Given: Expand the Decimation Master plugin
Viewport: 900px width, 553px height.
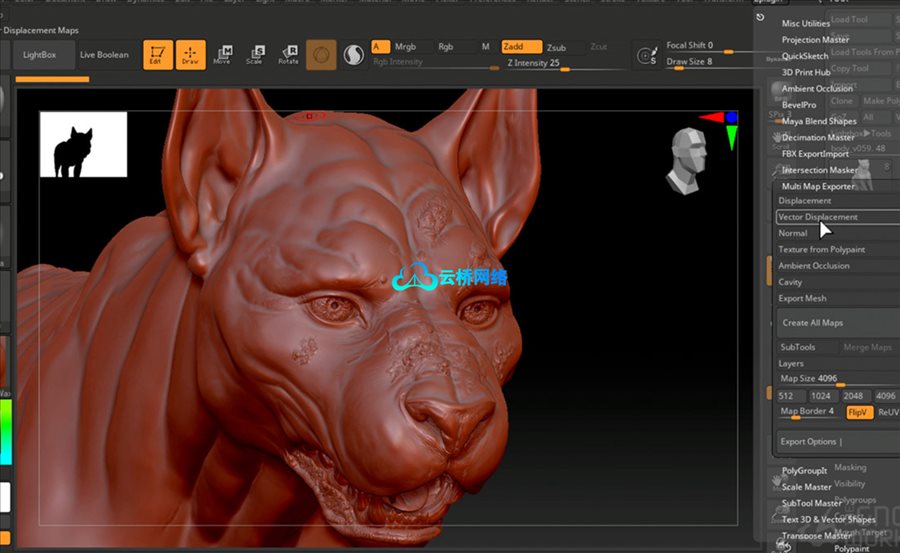Looking at the screenshot, I should click(x=818, y=137).
